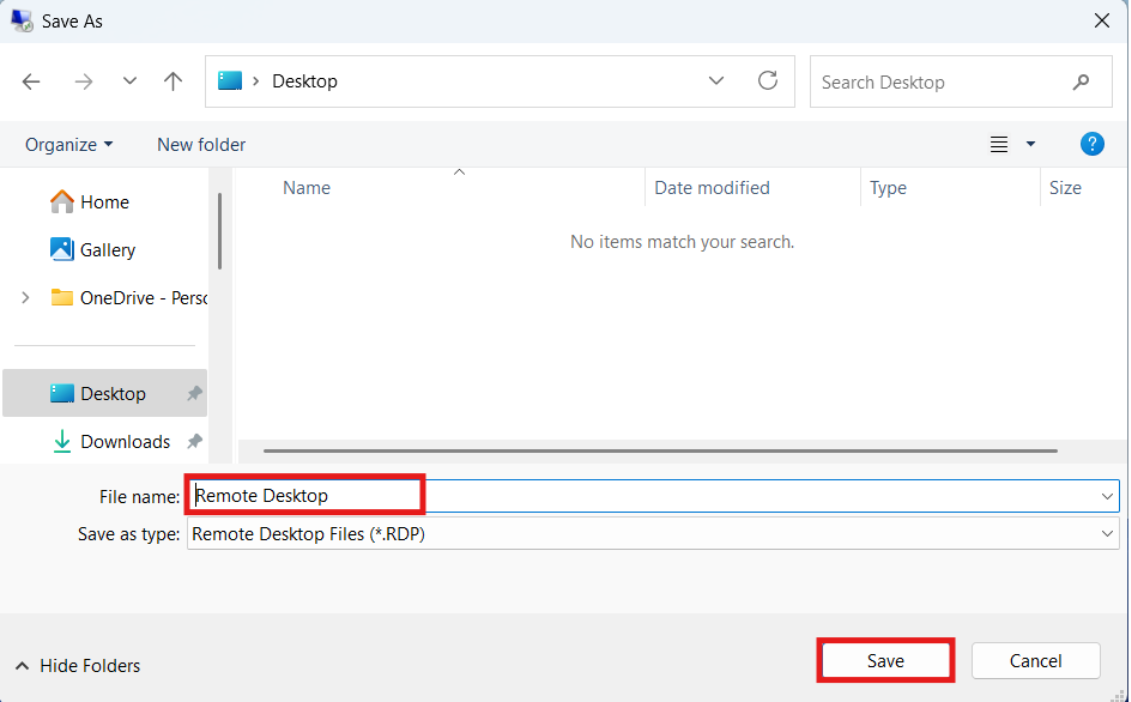Collapse the panel with Hide Folders
Viewport: 1131px width, 702px height.
pyautogui.click(x=78, y=666)
